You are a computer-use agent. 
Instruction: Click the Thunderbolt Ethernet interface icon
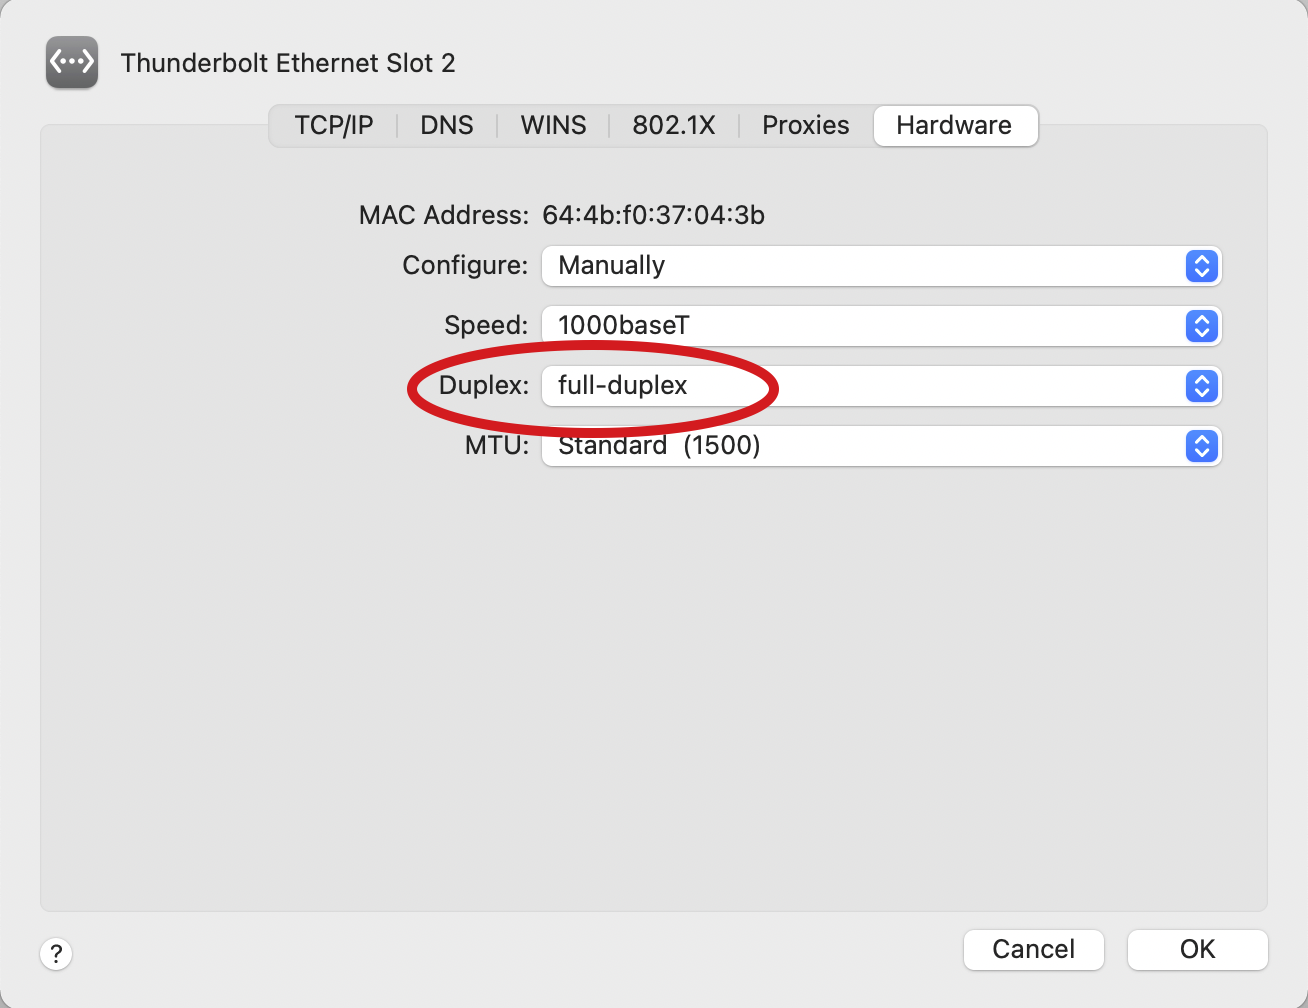point(72,62)
